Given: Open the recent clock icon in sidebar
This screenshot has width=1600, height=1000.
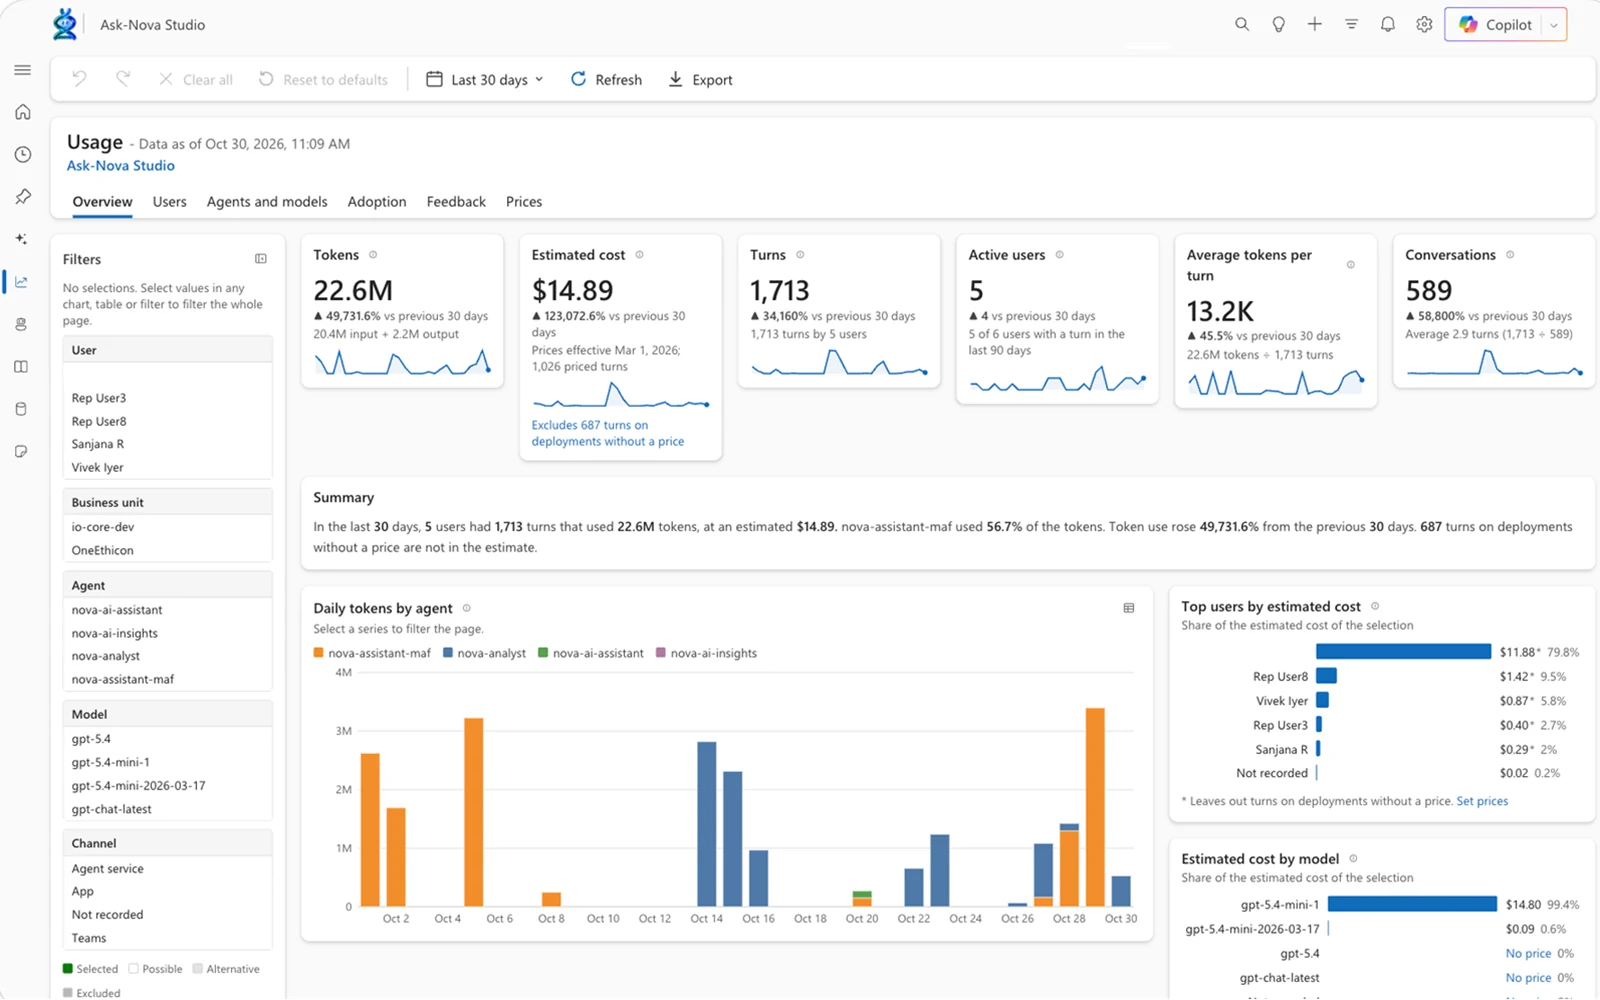Looking at the screenshot, I should (22, 154).
